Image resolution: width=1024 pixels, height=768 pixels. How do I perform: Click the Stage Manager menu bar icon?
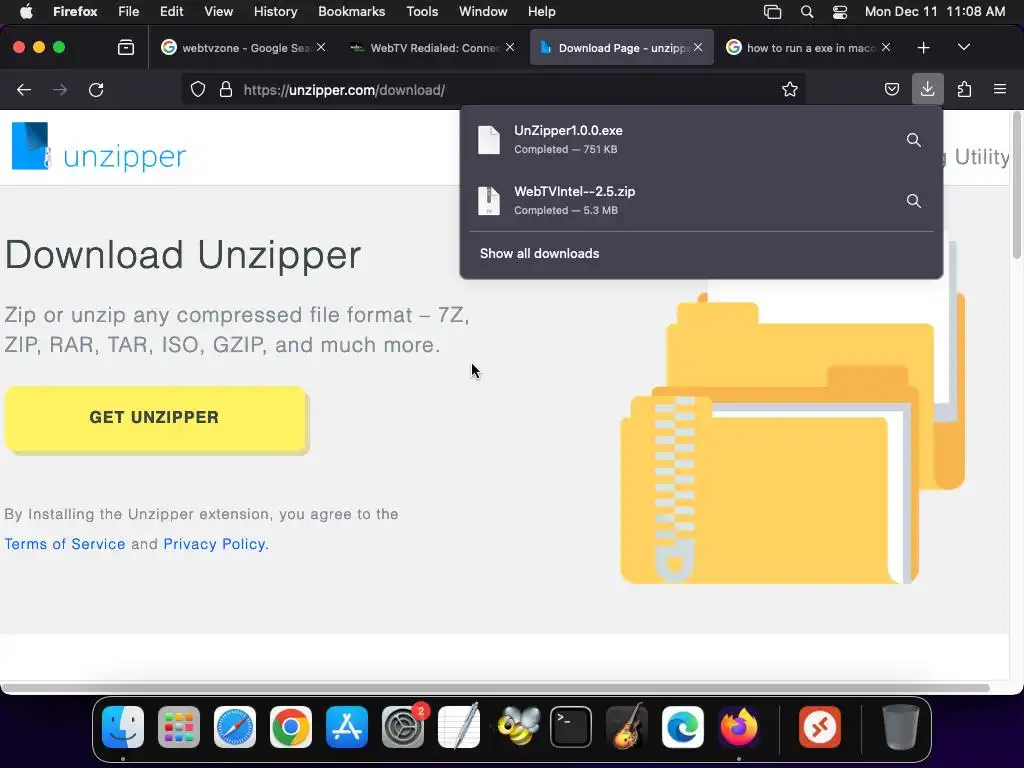(x=773, y=12)
